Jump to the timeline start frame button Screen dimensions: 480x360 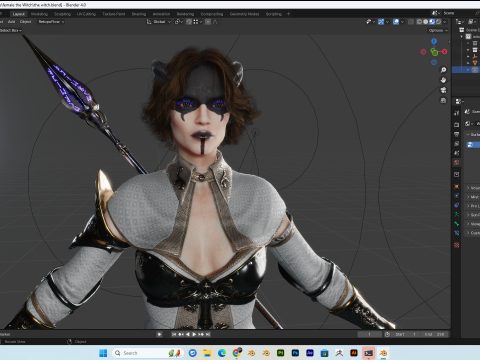point(174,334)
